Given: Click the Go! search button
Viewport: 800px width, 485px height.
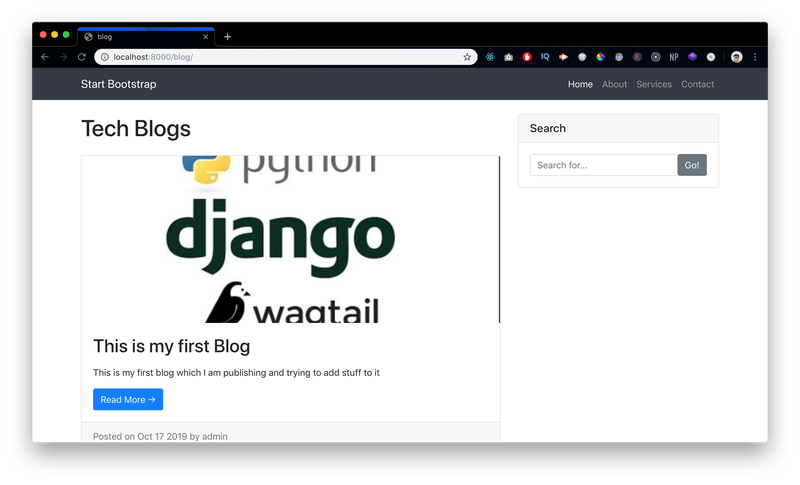Looking at the screenshot, I should tap(692, 165).
